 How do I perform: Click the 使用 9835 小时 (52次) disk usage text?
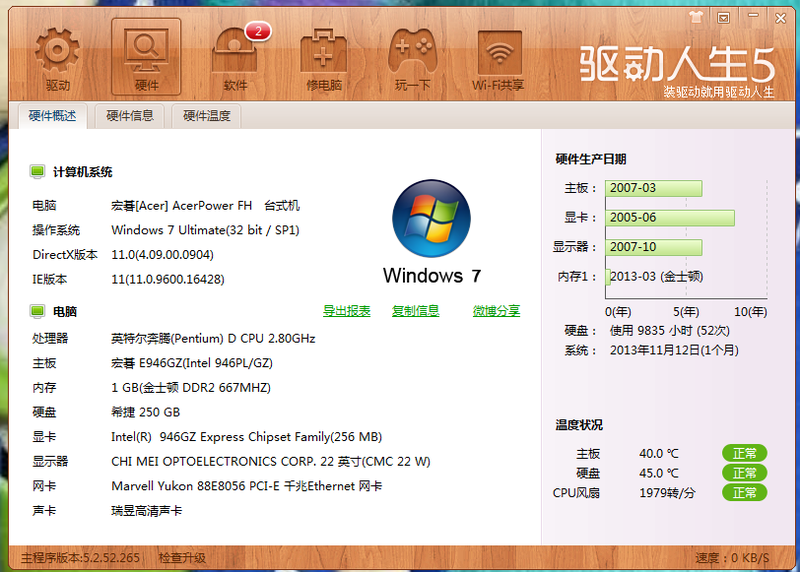tap(670, 331)
